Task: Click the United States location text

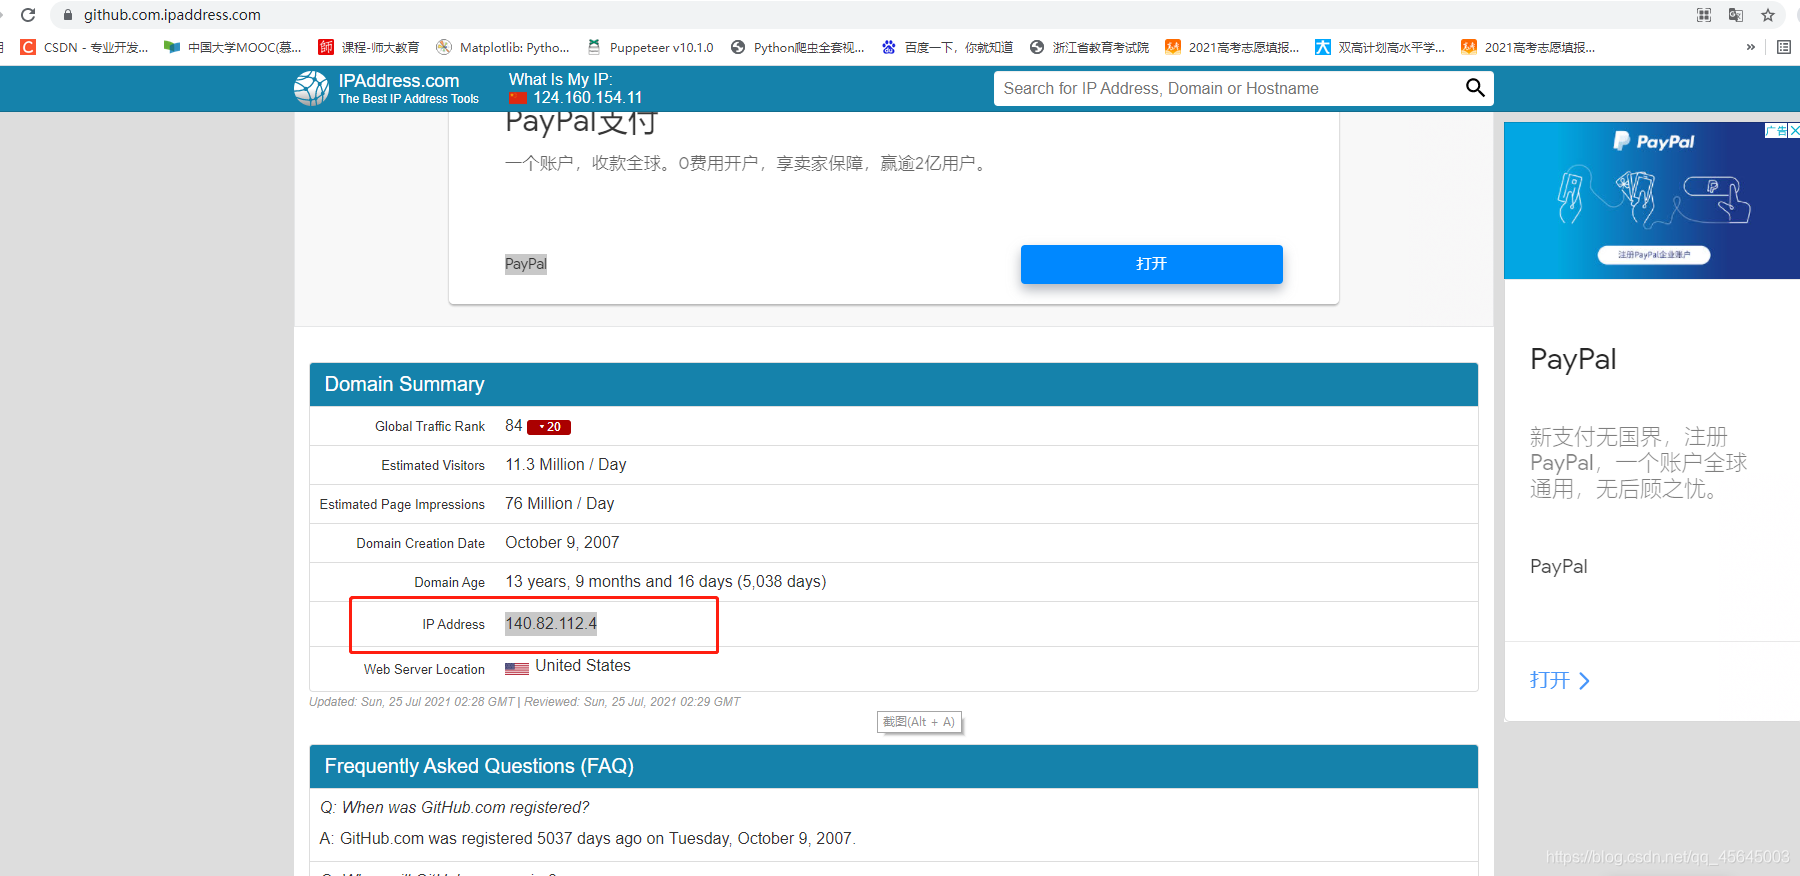Action: tap(583, 666)
